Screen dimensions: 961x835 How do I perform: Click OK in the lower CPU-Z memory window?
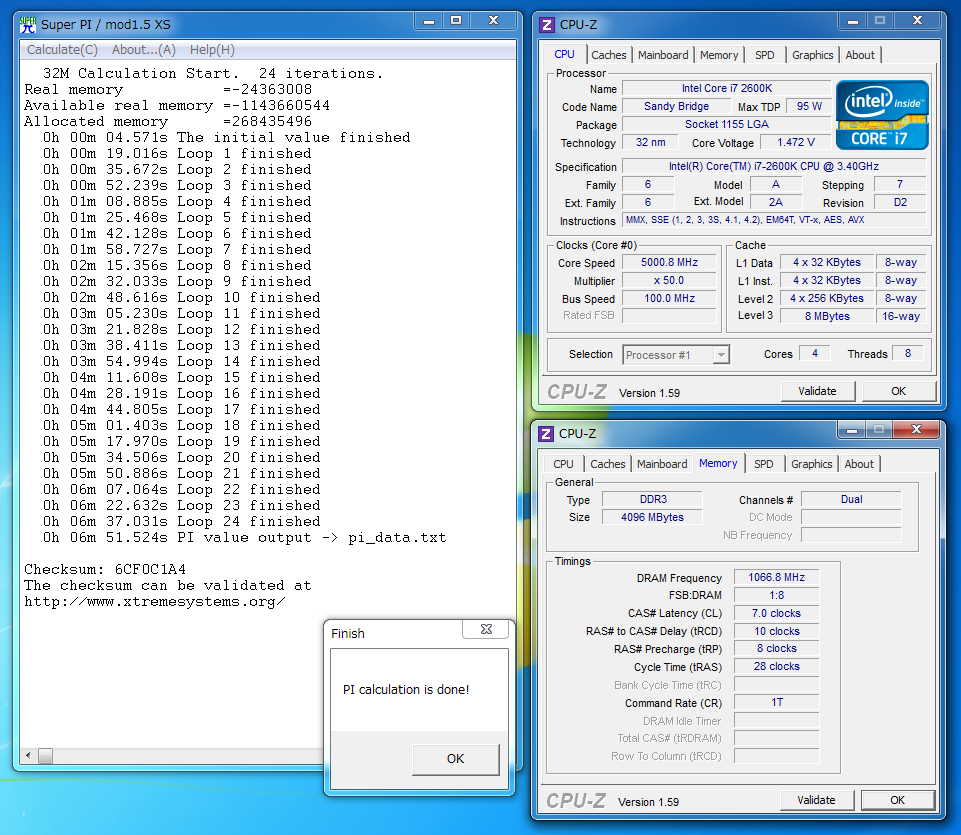click(x=897, y=800)
